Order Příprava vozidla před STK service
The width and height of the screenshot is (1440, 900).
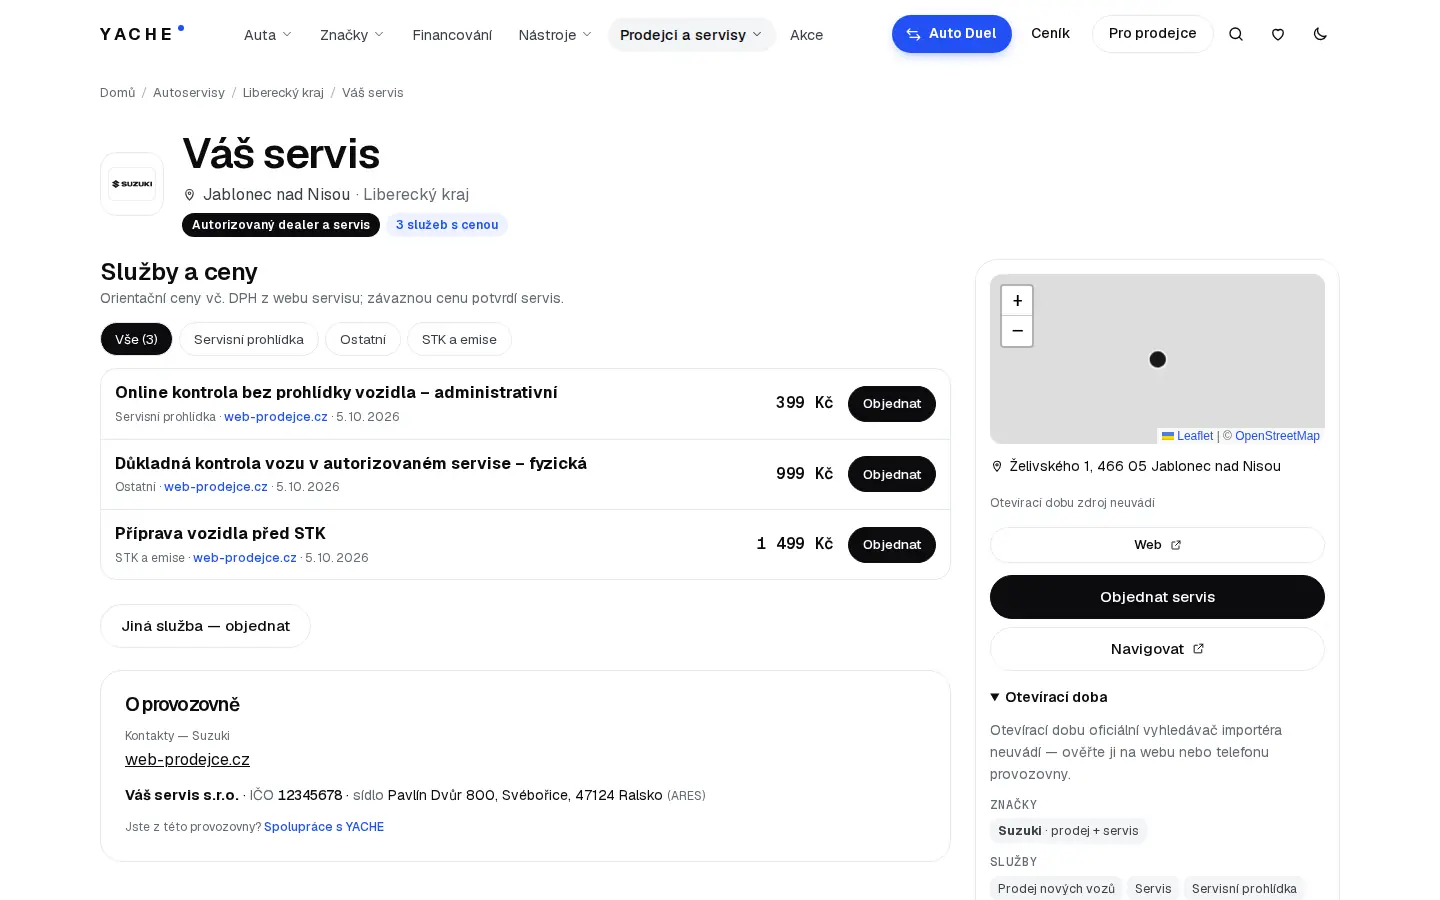click(892, 545)
